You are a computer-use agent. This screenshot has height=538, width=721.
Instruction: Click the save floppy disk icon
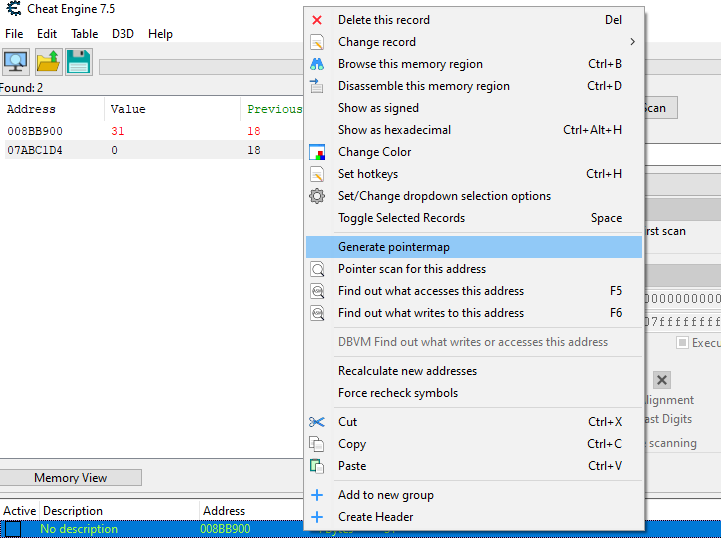[x=79, y=62]
